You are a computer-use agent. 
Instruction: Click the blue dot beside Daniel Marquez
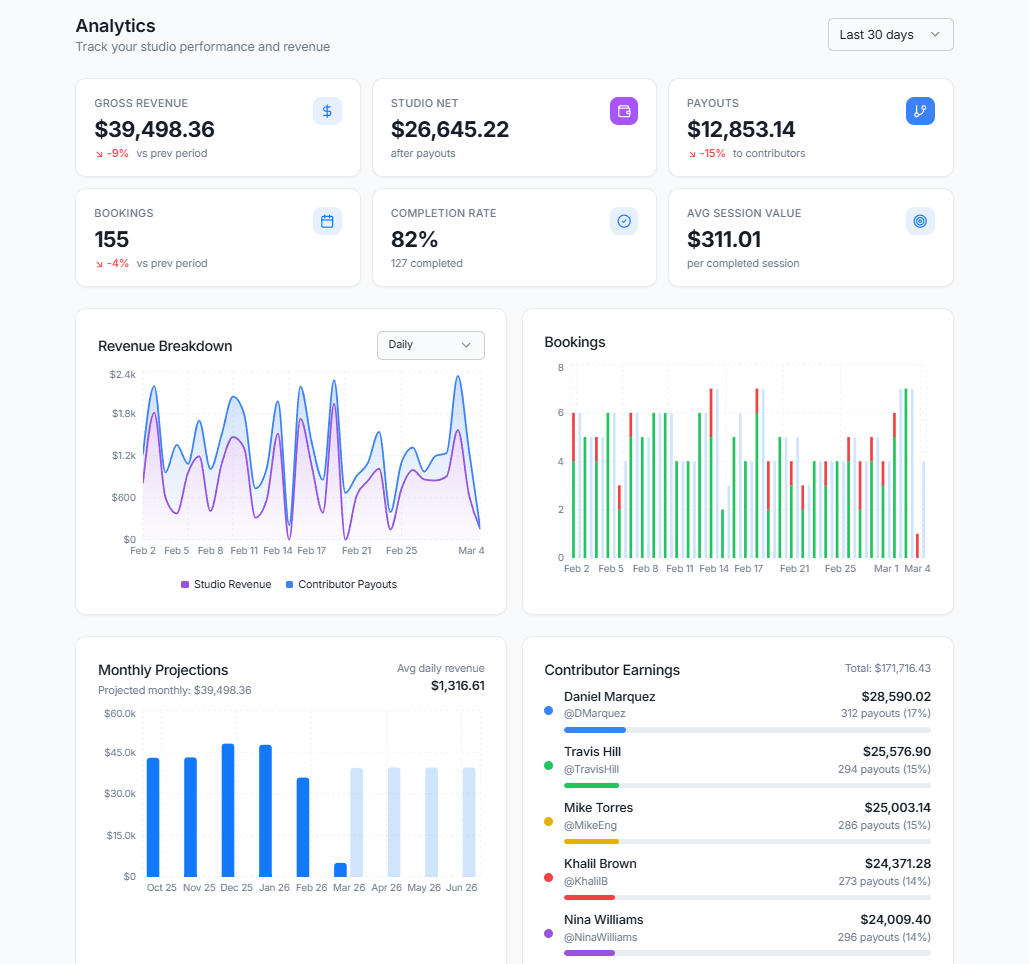pyautogui.click(x=549, y=710)
